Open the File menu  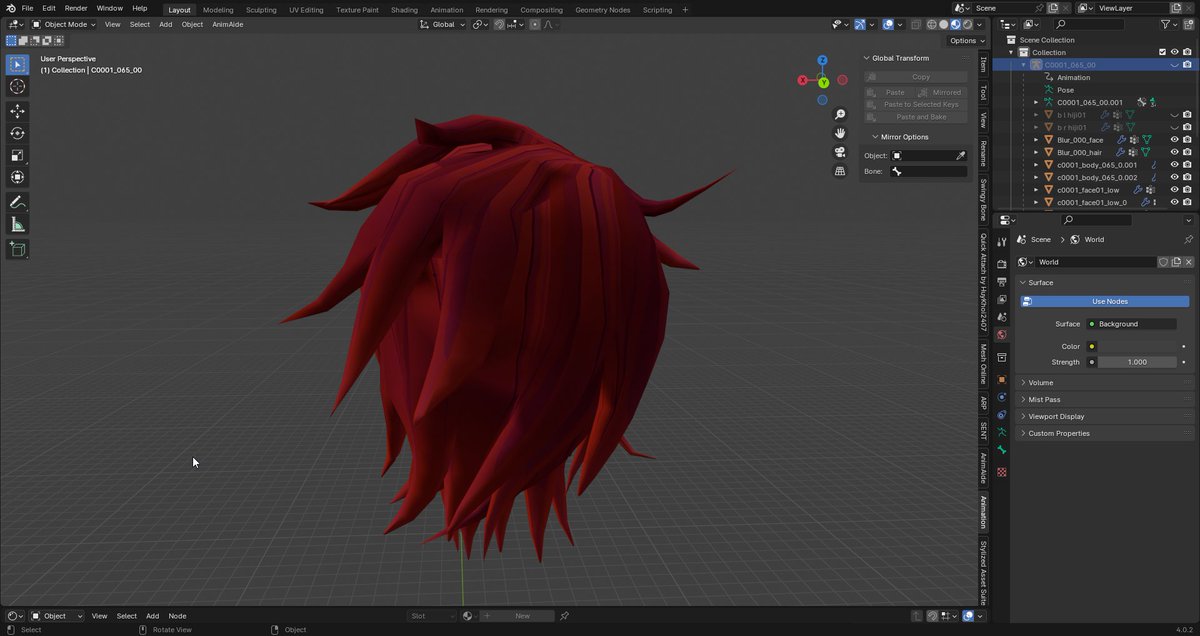click(27, 8)
